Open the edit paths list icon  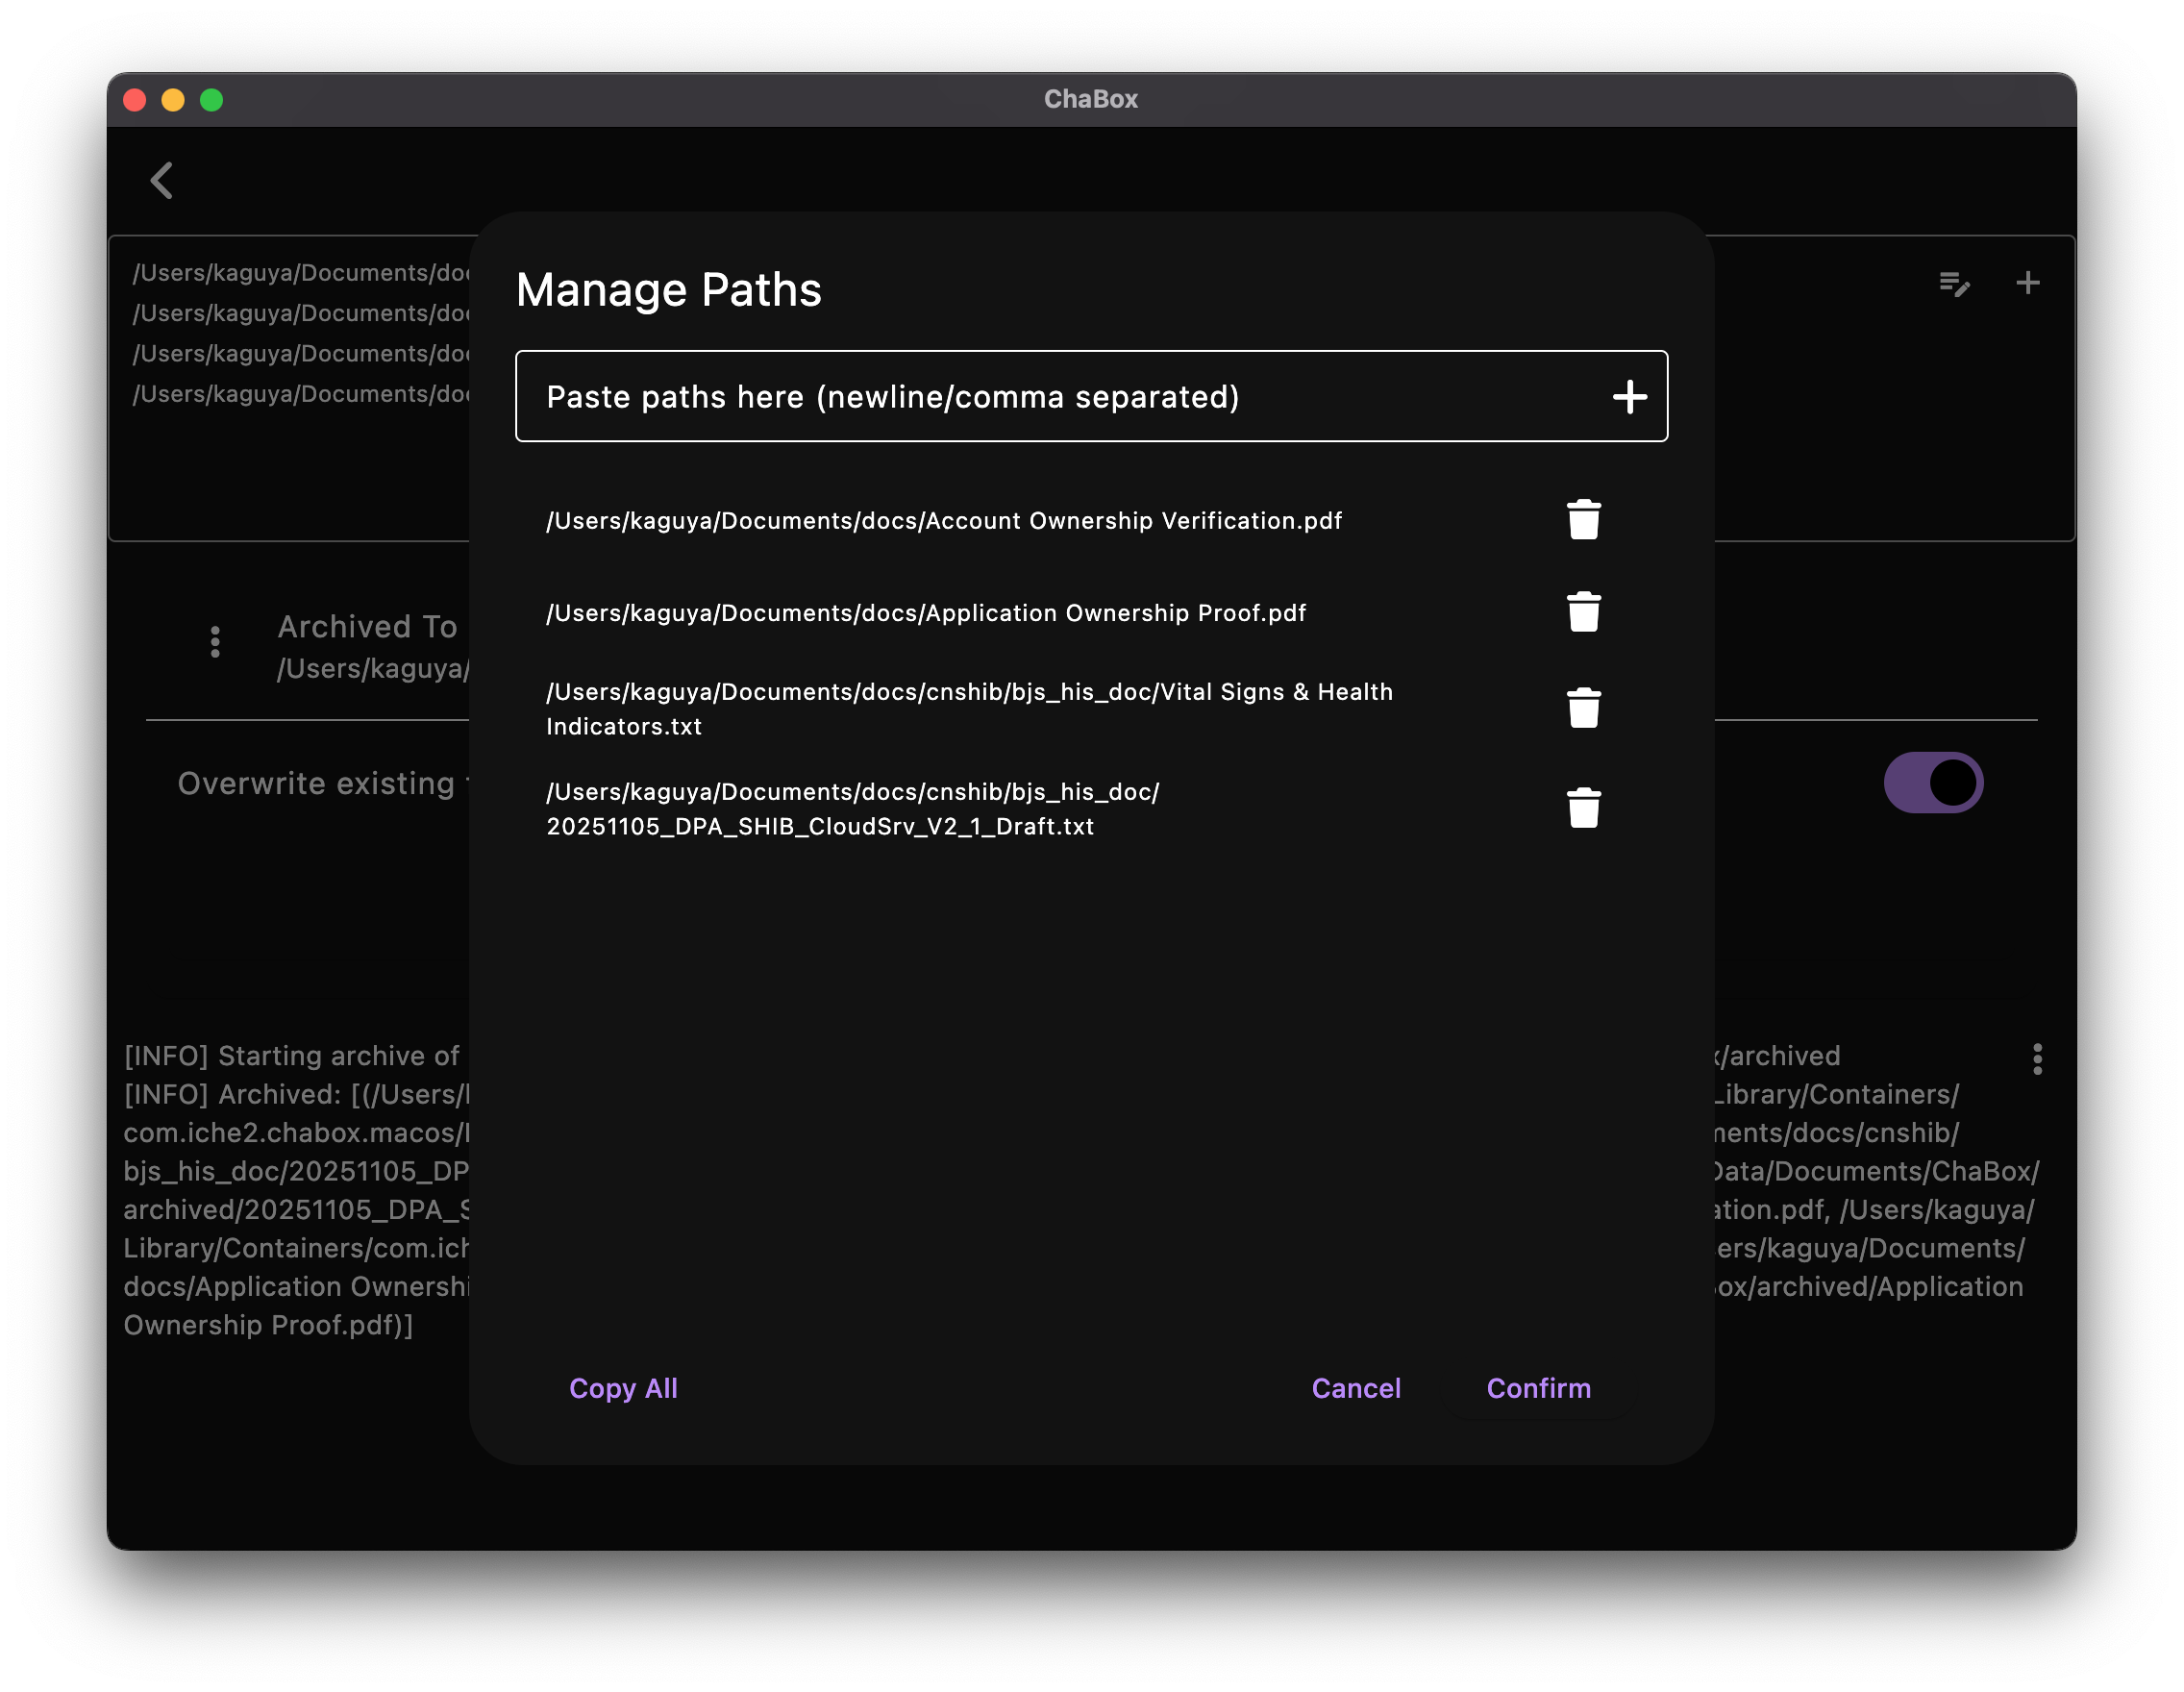[1954, 284]
